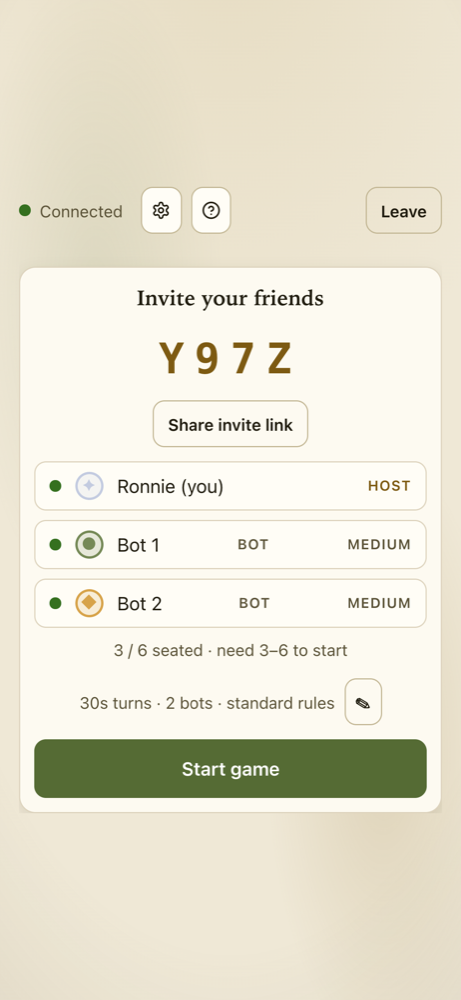Click Bot 2's green online dot
The width and height of the screenshot is (461, 1000).
tap(55, 603)
